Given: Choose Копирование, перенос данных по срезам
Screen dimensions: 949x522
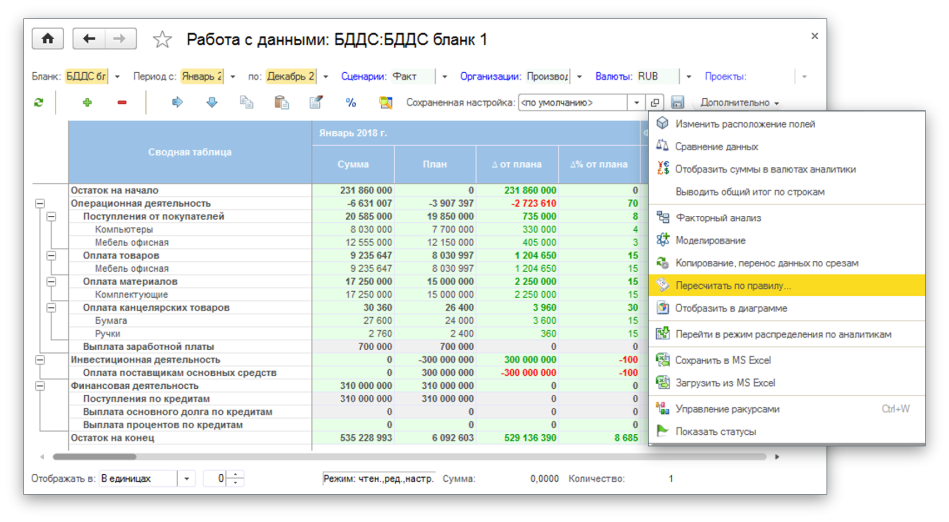Looking at the screenshot, I should (787, 263).
